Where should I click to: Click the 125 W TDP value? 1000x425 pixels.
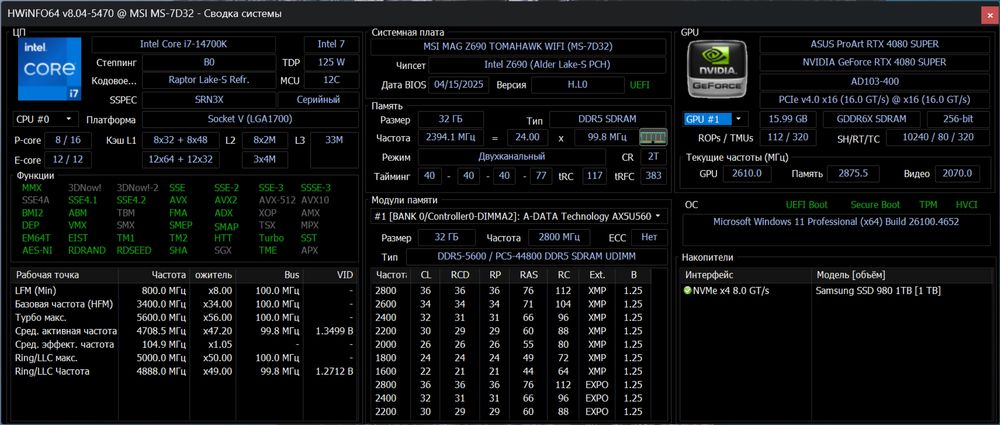tap(331, 63)
